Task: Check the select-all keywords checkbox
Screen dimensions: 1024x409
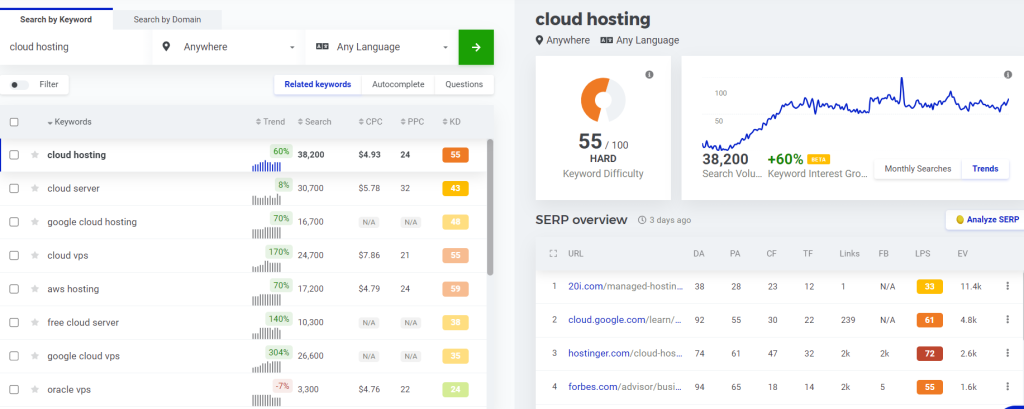Action: [14, 122]
